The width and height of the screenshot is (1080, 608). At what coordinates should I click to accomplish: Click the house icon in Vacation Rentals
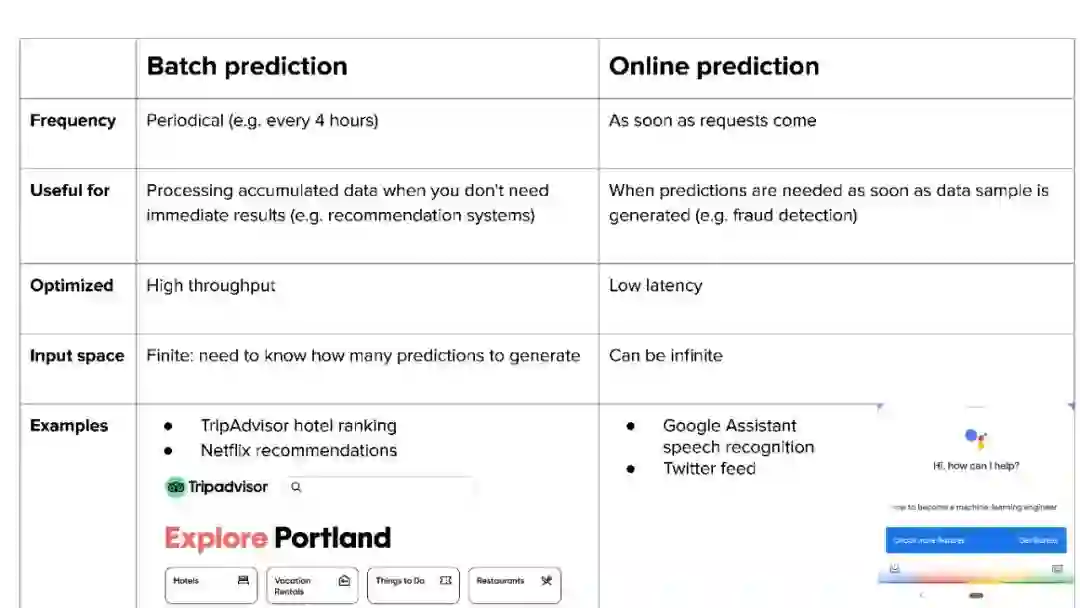pyautogui.click(x=344, y=580)
